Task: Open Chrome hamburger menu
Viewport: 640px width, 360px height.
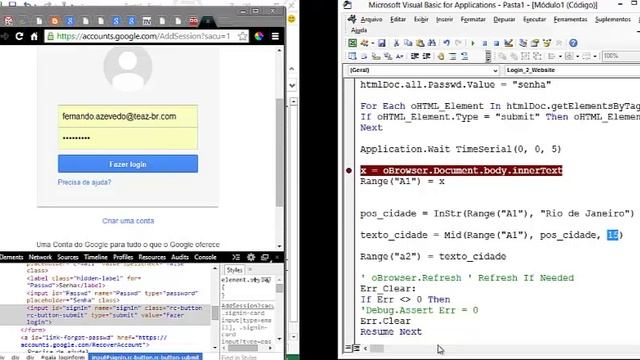Action: [276, 36]
